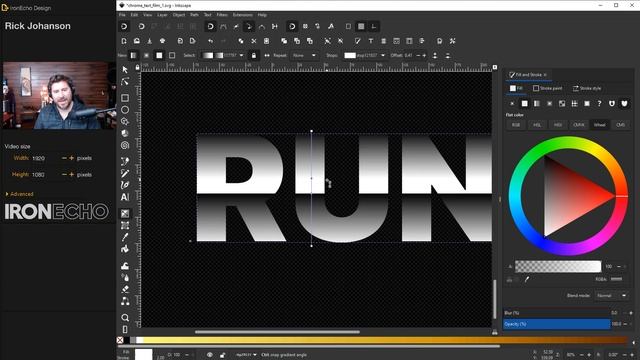Toggle Enable snapping button
Image resolution: width=640 pixels, height=360 pixels.
(124, 27)
